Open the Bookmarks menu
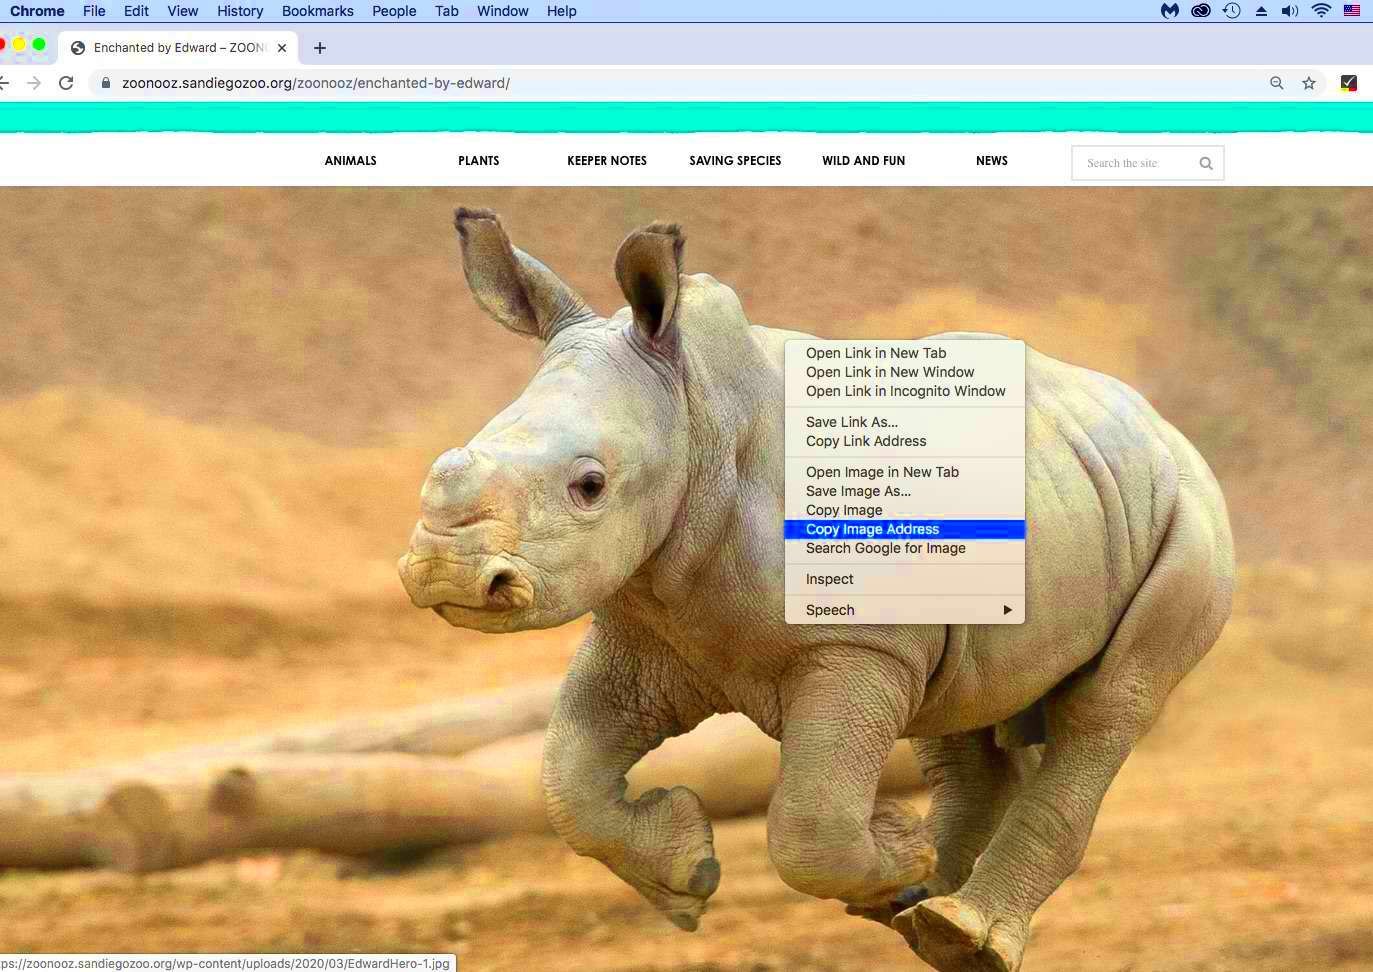The image size is (1373, 972). coord(318,11)
